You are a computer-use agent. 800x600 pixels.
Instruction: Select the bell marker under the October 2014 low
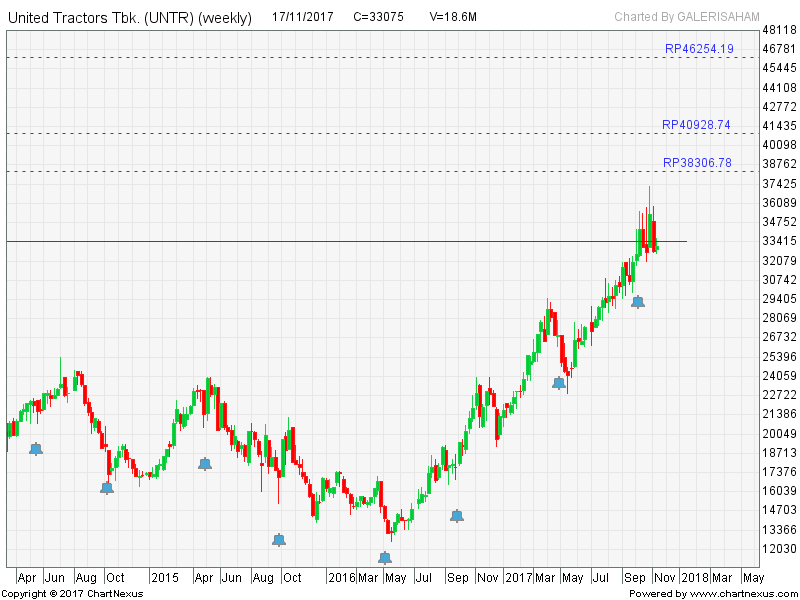[x=107, y=488]
